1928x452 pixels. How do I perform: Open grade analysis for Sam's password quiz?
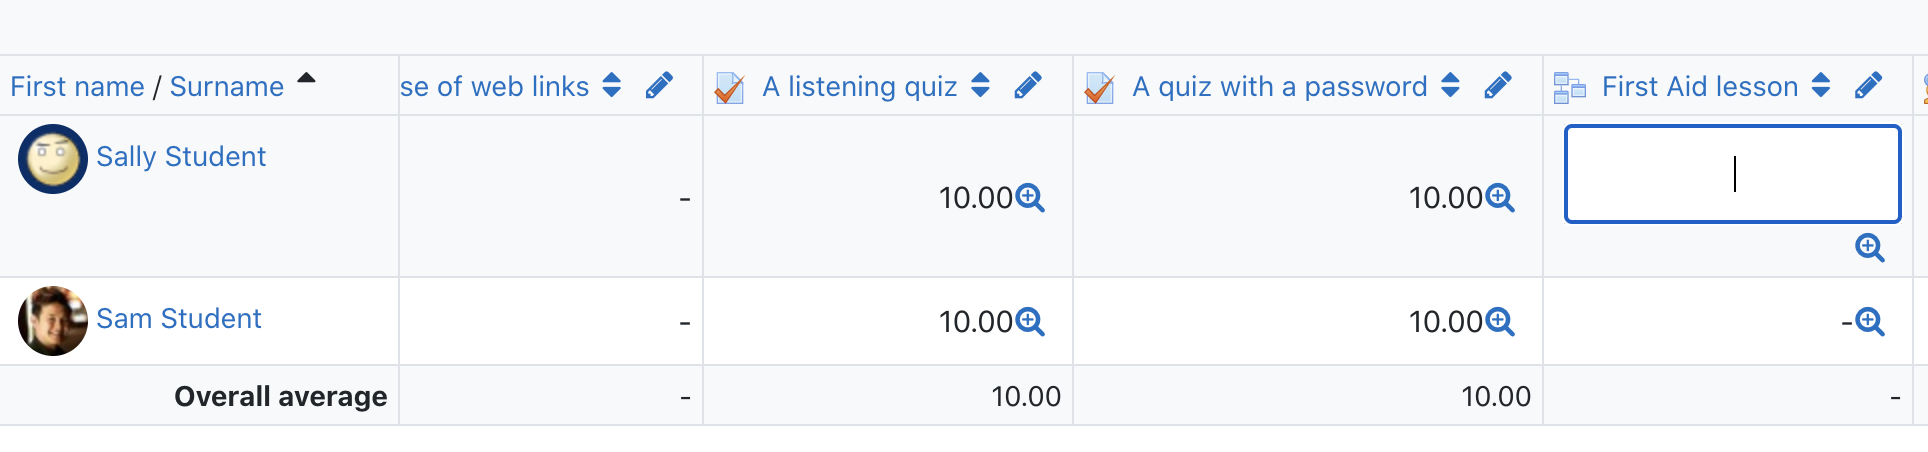(x=1500, y=322)
